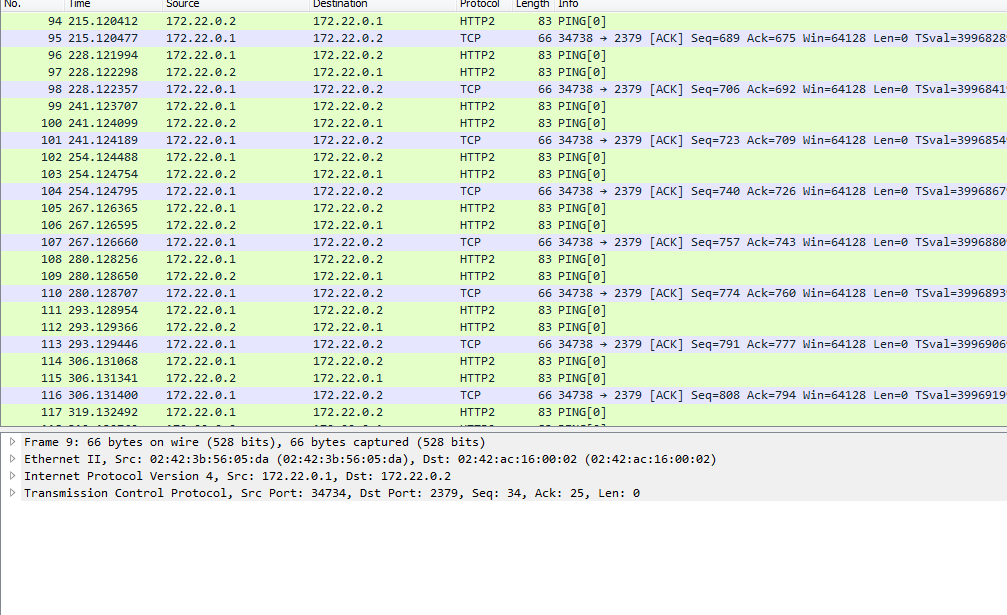Screen dimensions: 1007x615
Task: Select packet 112 at time 293.129366
Action: tap(504, 327)
